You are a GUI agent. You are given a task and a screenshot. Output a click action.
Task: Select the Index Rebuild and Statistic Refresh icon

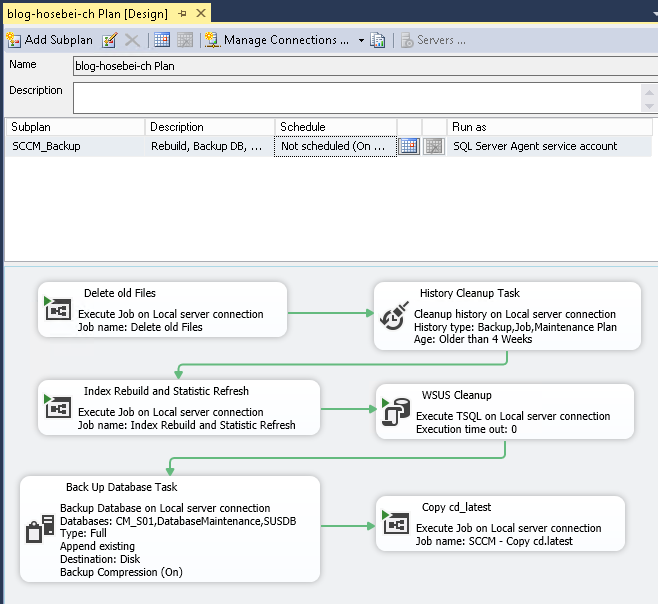pos(57,406)
